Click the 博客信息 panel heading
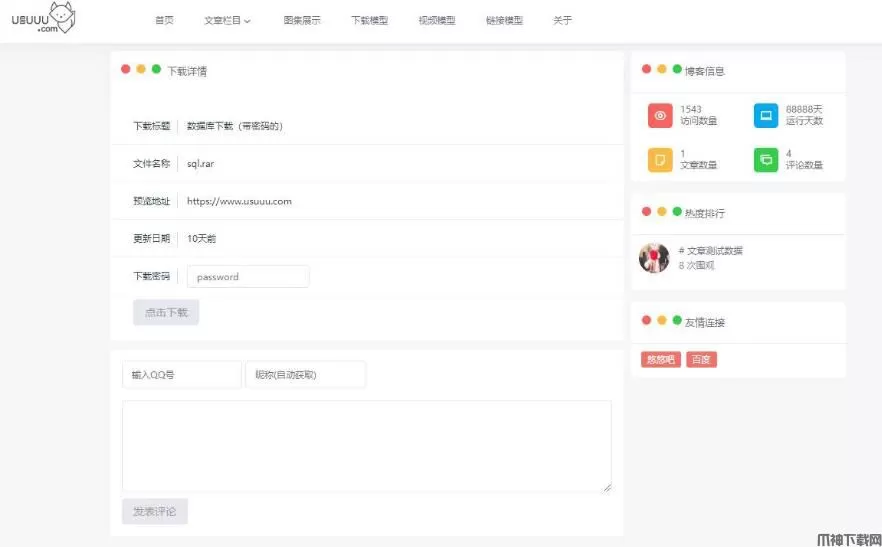882x547 pixels. (x=705, y=71)
